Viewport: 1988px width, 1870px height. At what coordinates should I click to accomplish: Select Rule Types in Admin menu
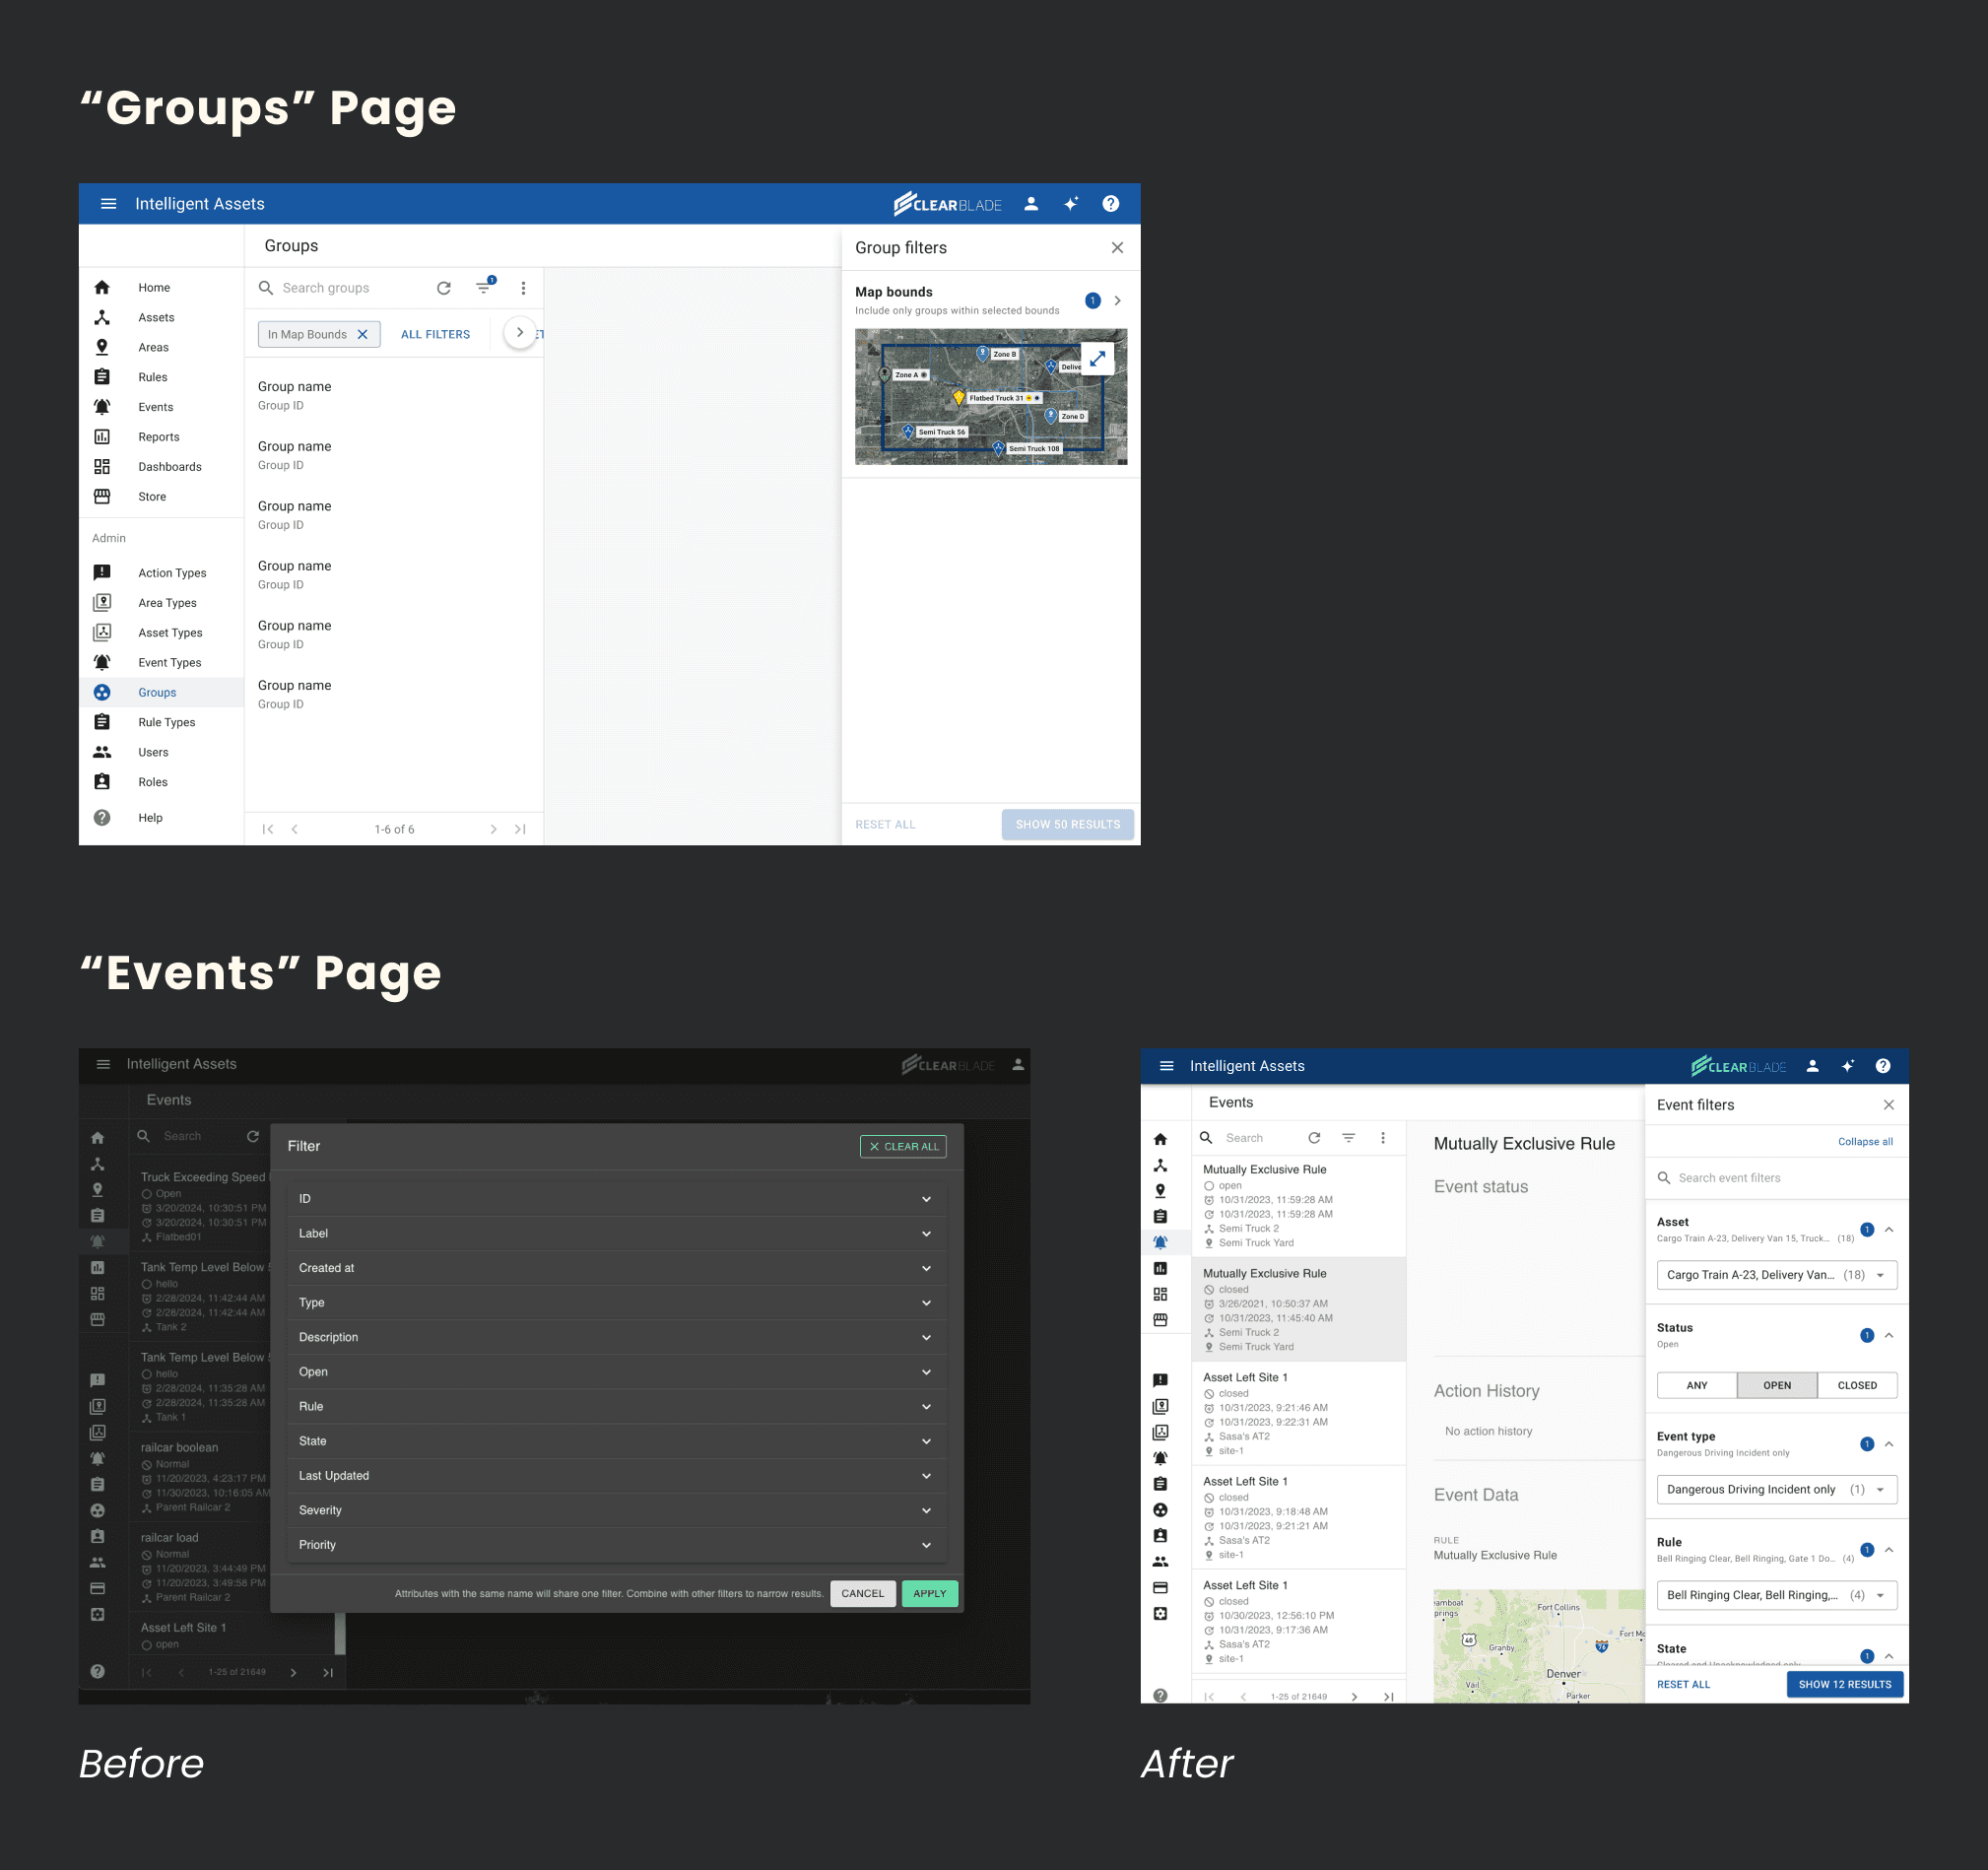coord(166,722)
